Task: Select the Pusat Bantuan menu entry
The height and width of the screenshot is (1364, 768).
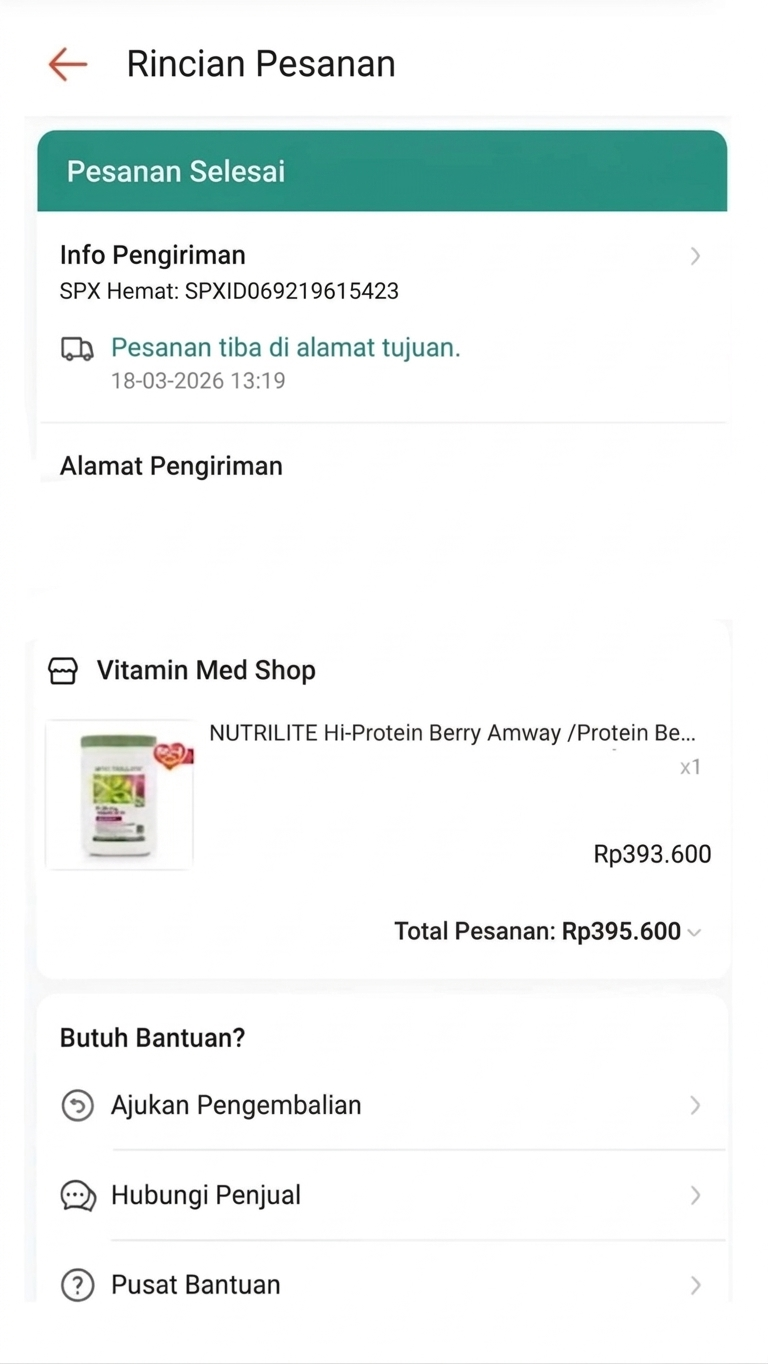Action: 196,1285
